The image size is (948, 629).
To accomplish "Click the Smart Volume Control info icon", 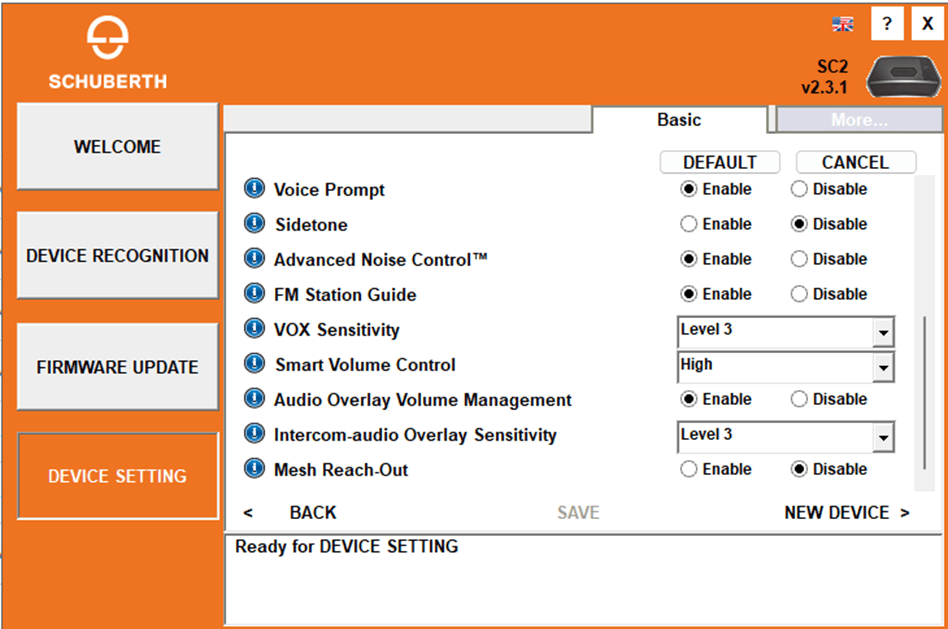I will (x=255, y=364).
